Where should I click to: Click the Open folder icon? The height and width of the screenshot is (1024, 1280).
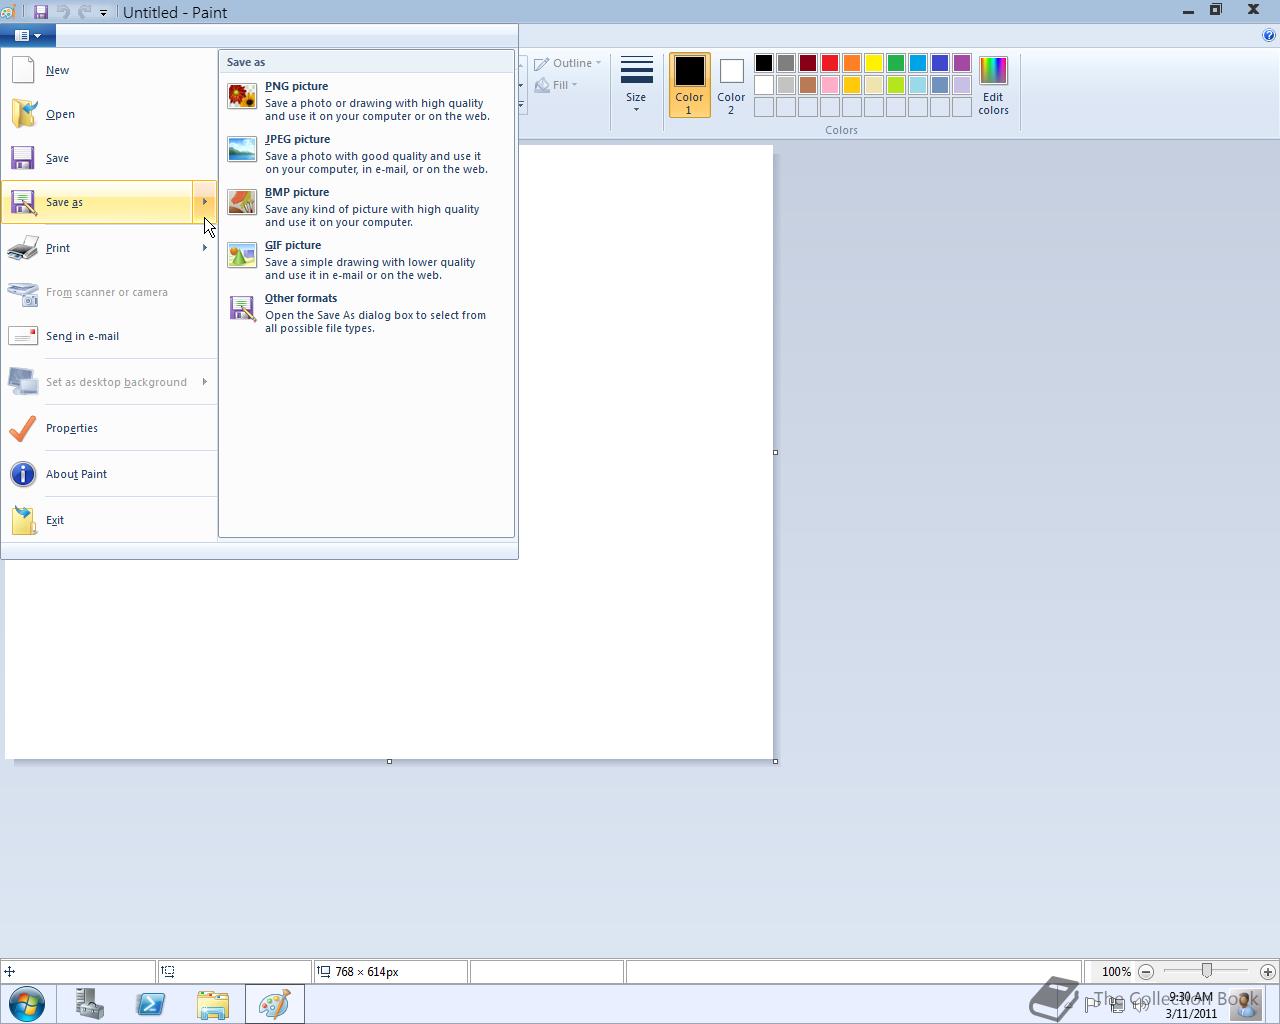(23, 114)
